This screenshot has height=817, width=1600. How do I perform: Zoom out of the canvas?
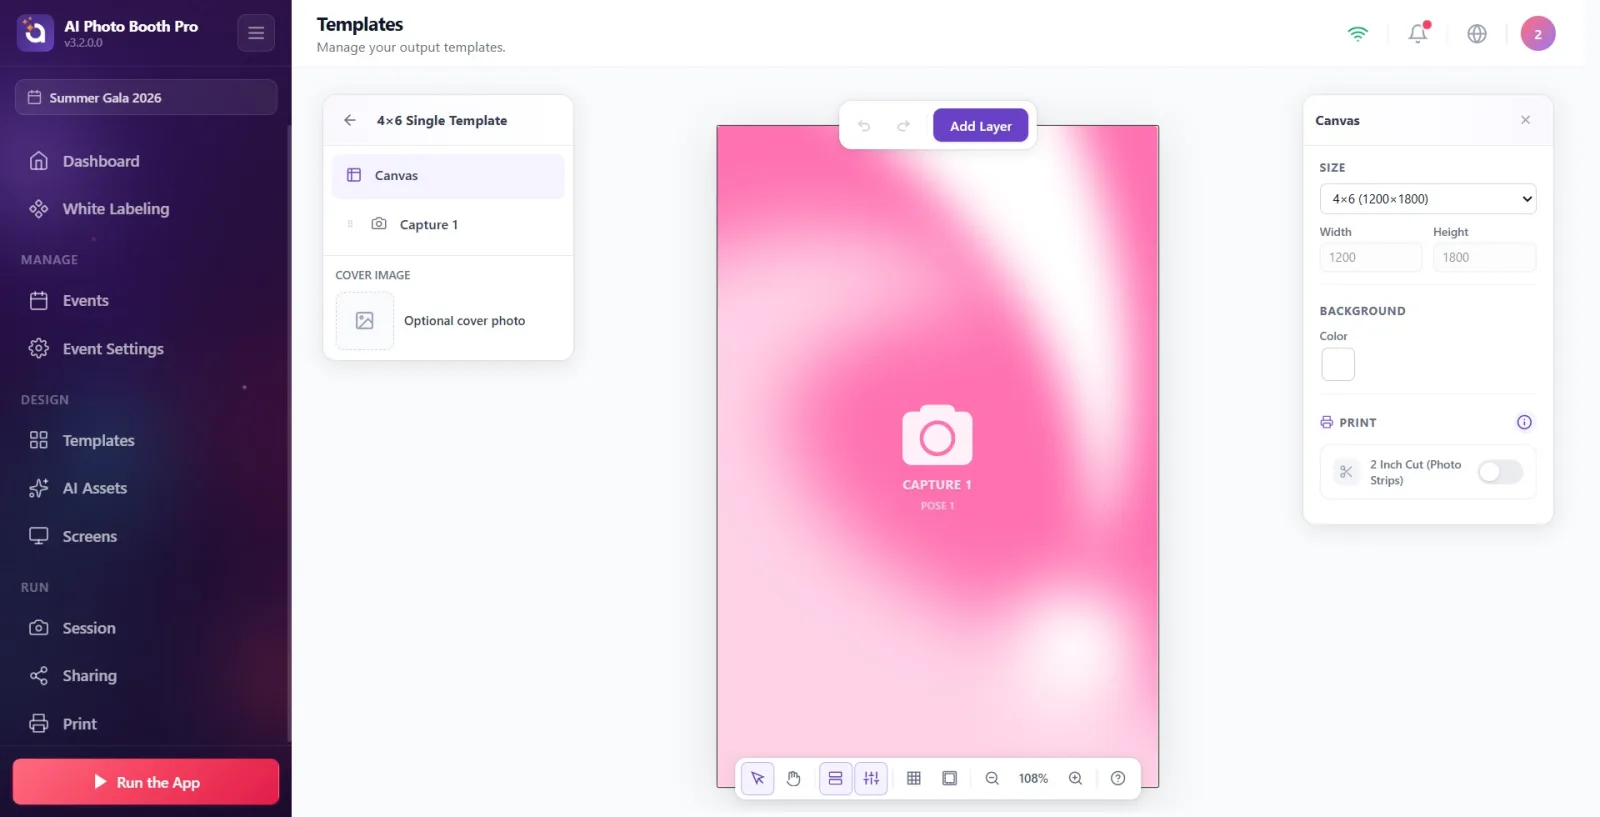tap(992, 778)
